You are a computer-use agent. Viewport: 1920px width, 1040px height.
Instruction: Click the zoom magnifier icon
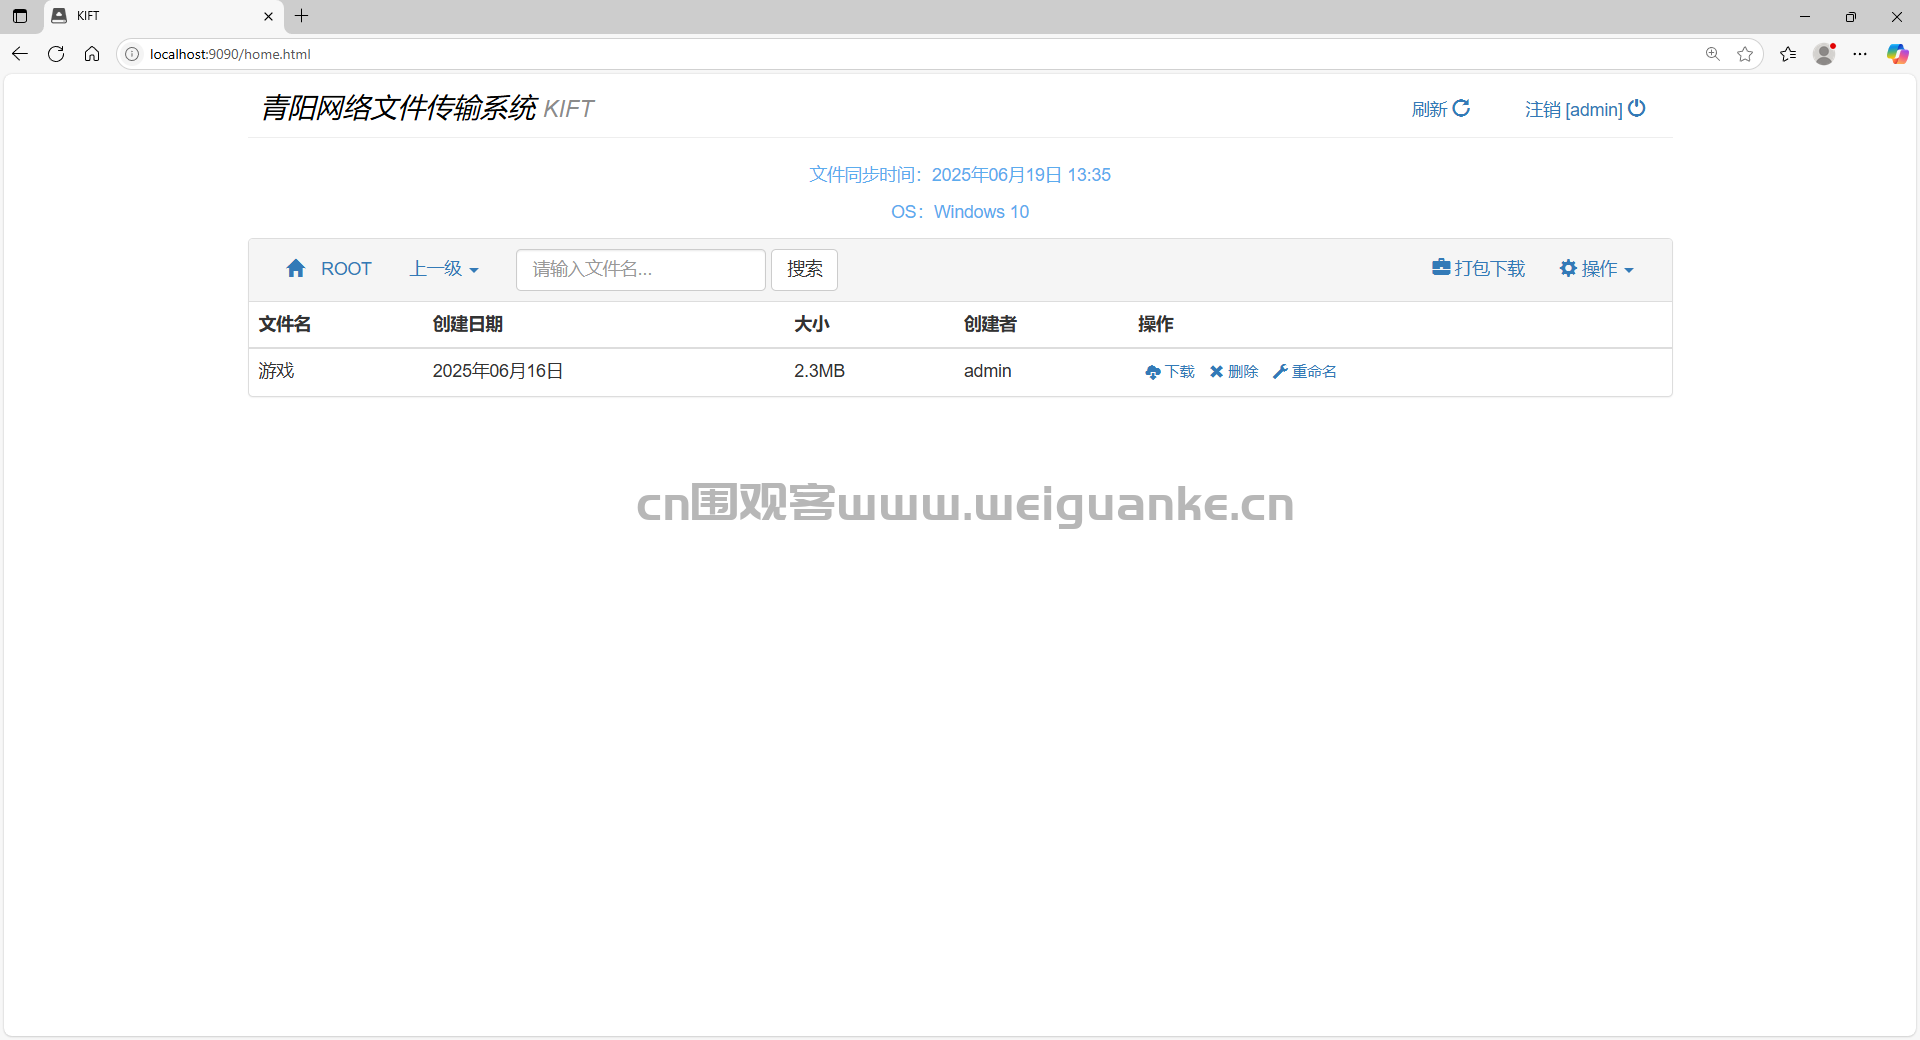tap(1713, 54)
